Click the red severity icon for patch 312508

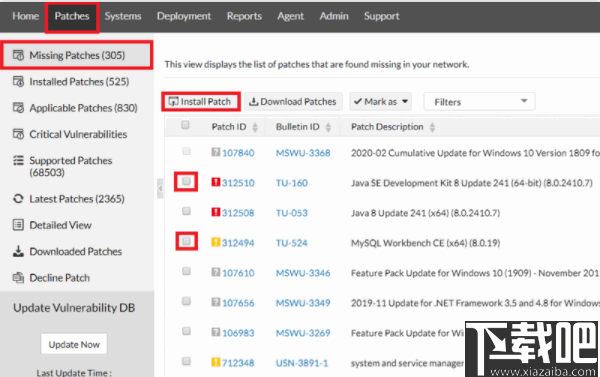[216, 212]
